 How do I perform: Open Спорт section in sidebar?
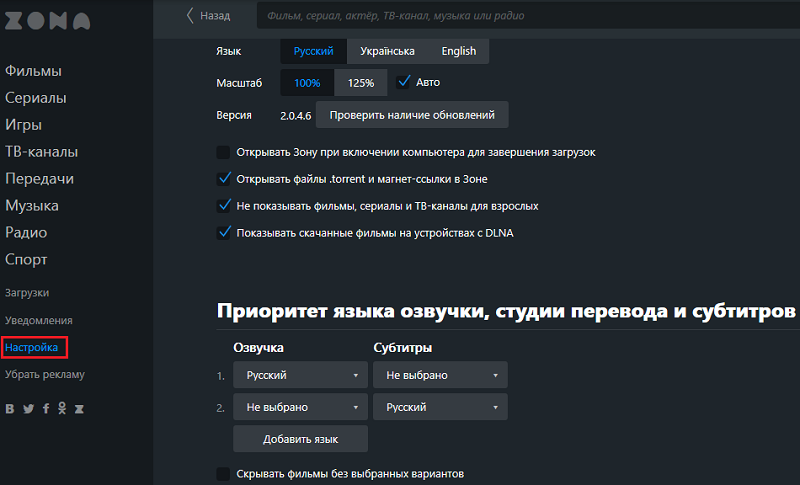click(x=26, y=260)
